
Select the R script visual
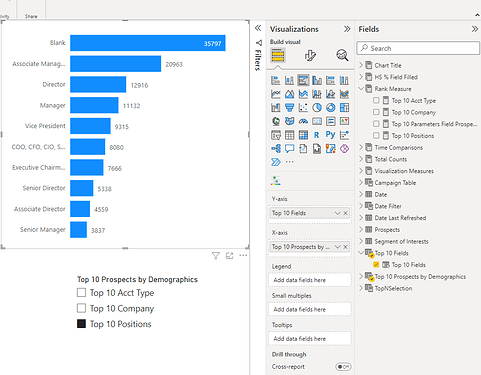pos(317,135)
